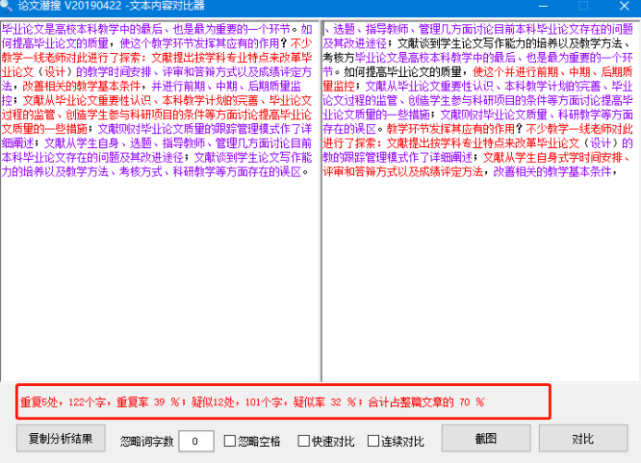Viewport: 641px width, 463px height.
Task: Click right pane line starting 评审和答辩方式
Action: tap(470, 172)
